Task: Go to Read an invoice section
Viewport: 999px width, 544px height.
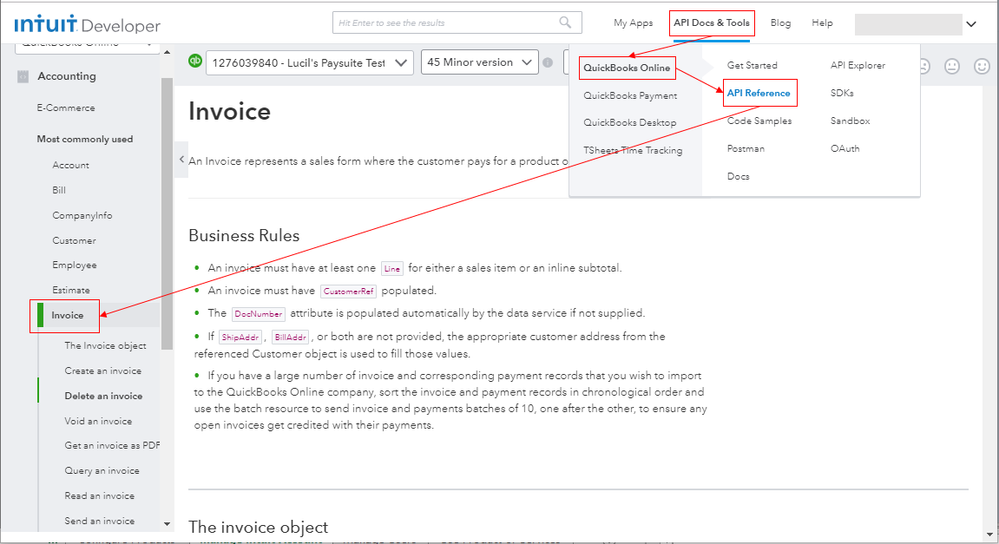Action: click(99, 496)
